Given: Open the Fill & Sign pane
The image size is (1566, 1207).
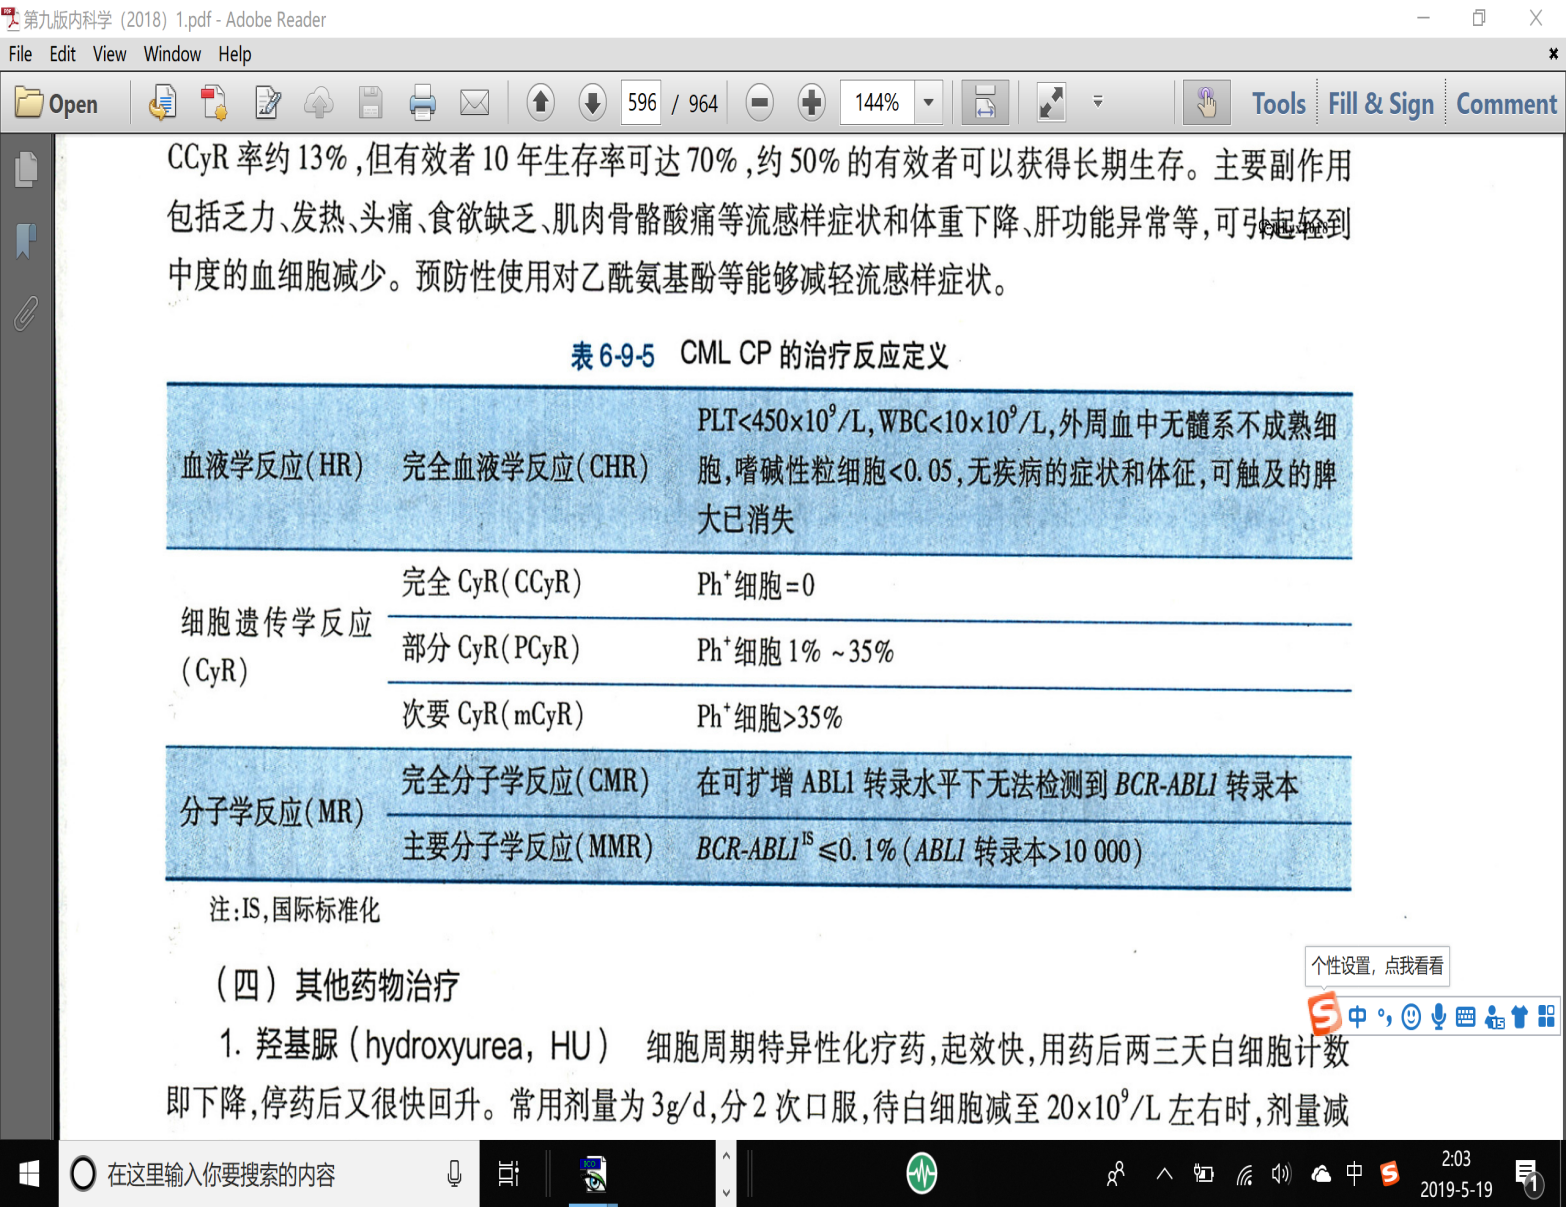Looking at the screenshot, I should (x=1380, y=104).
